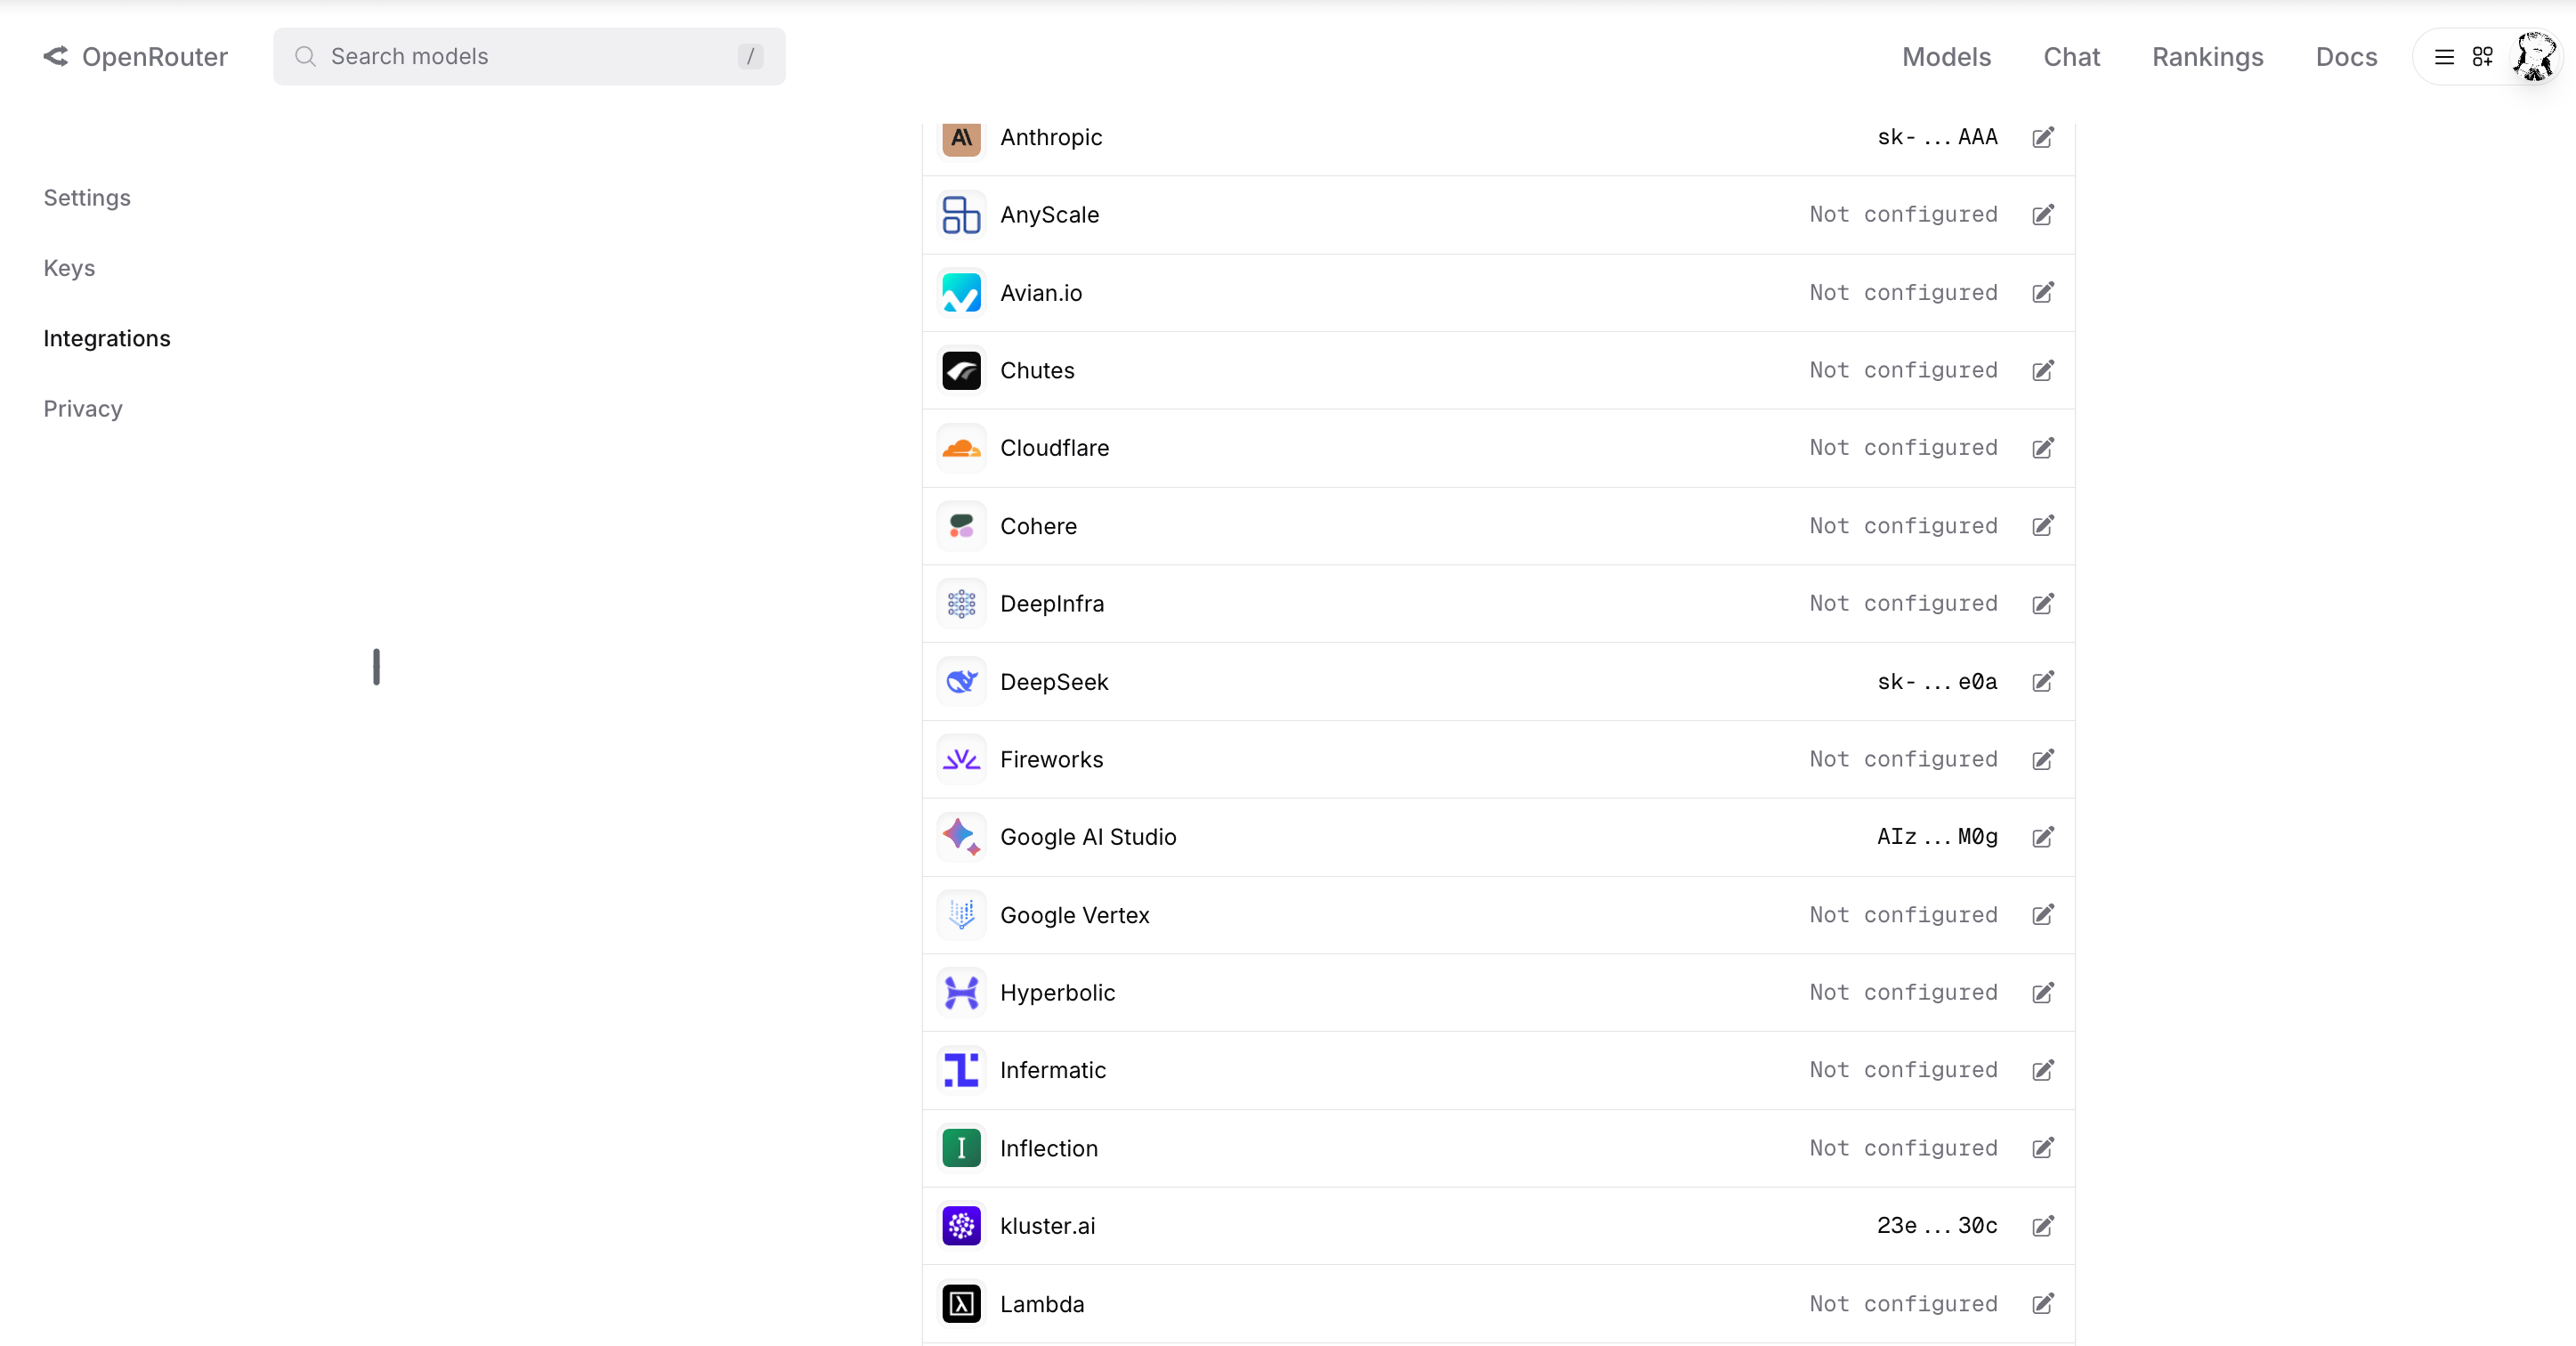Click Not configured in the Cloudflare row
The height and width of the screenshot is (1346, 2576).
(x=1903, y=448)
